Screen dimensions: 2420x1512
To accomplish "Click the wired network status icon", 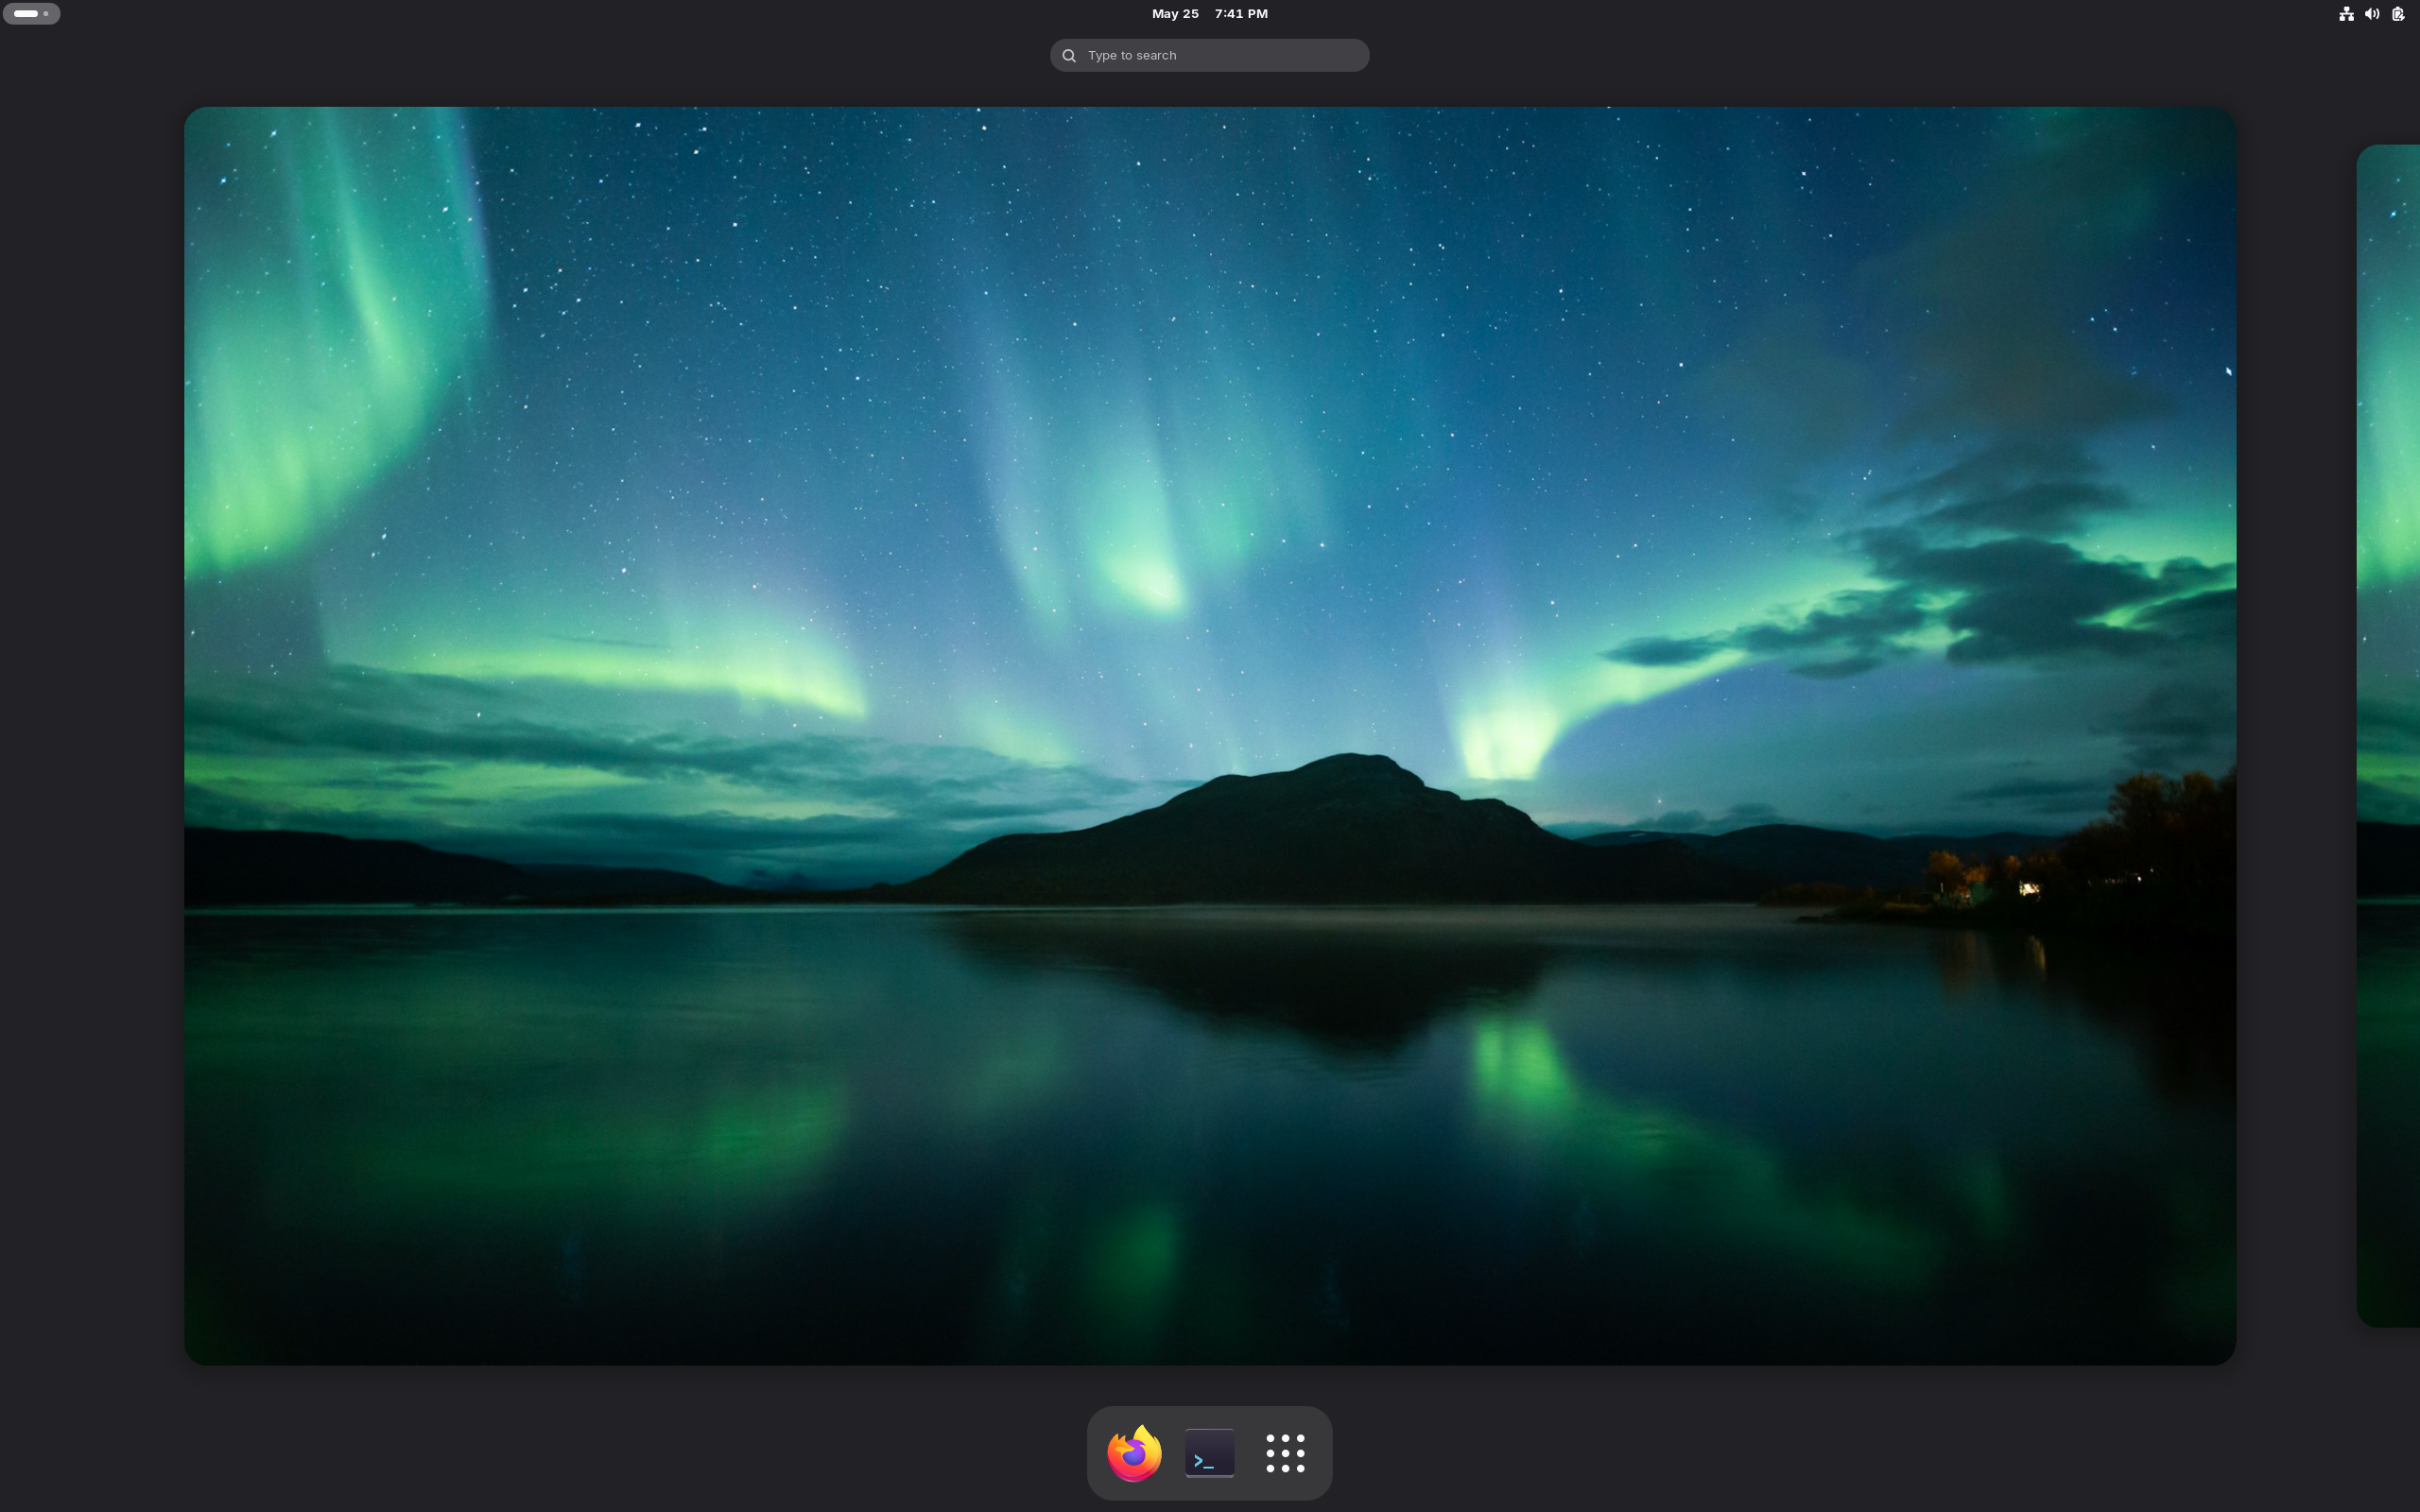I will click(x=2346, y=14).
